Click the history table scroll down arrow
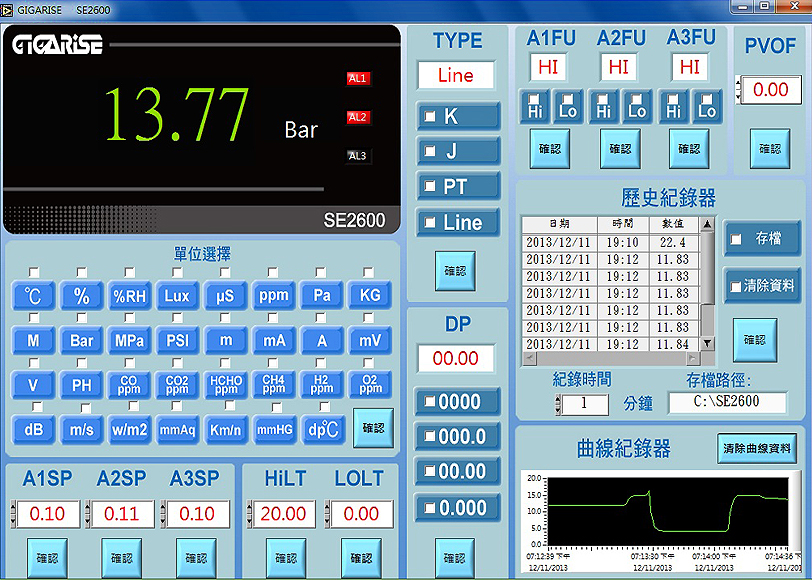Viewport: 812px width, 580px height. pyautogui.click(x=707, y=343)
